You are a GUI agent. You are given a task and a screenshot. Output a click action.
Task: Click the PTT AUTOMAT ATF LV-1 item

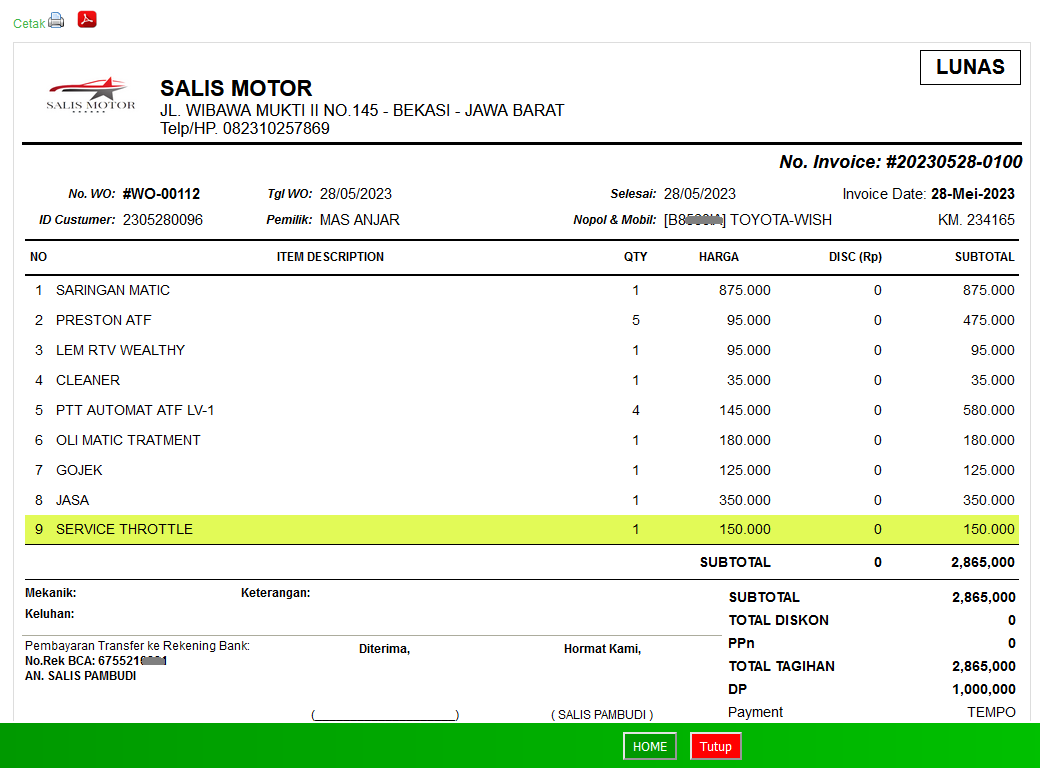pyautogui.click(x=135, y=410)
